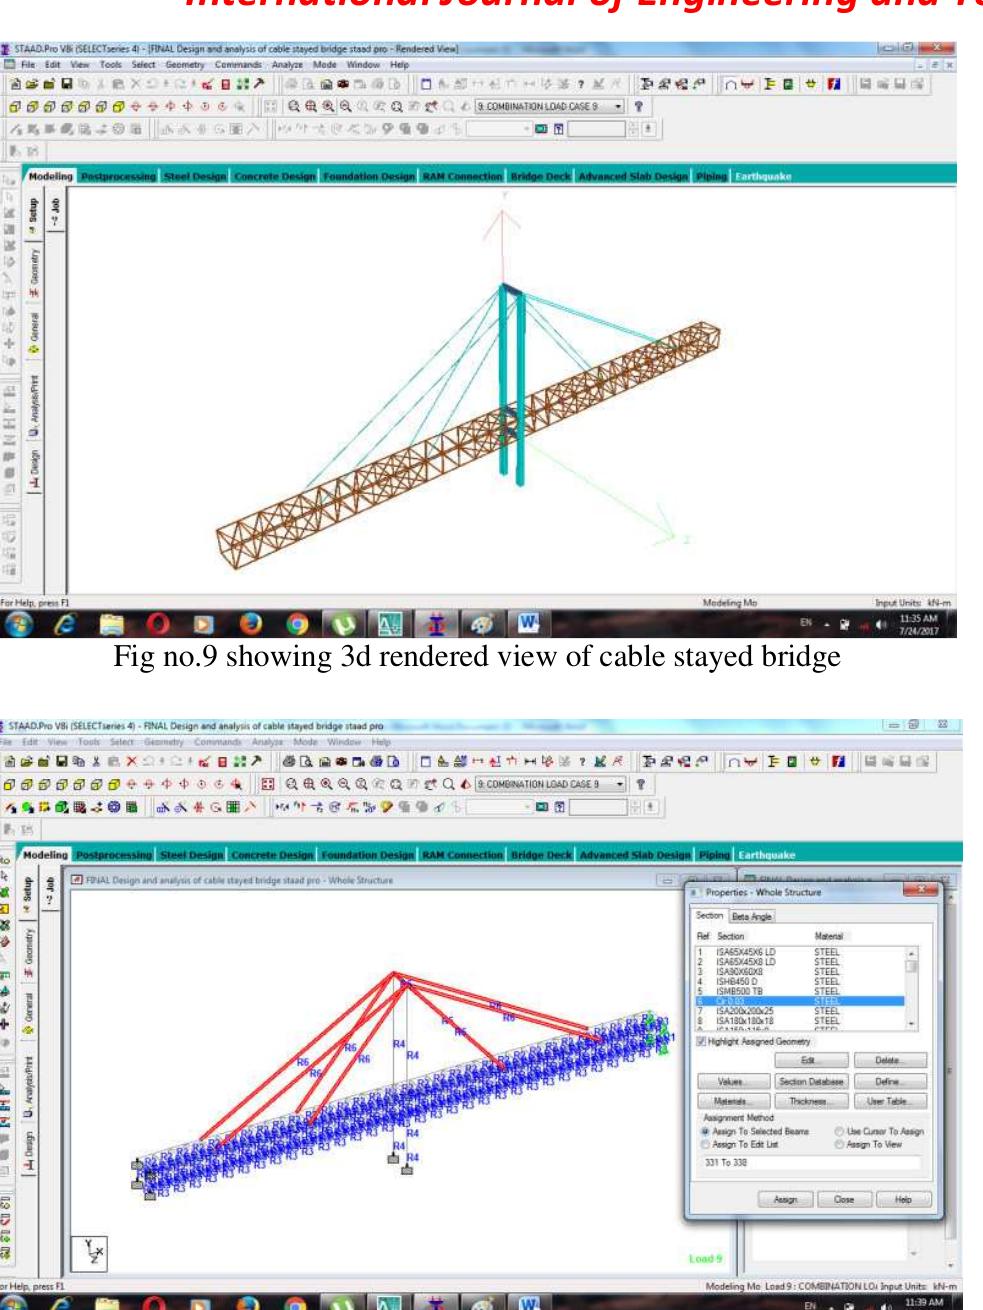
Task: Toggle Highlight Assigned Geometry checkbox
Action: click(x=700, y=1041)
